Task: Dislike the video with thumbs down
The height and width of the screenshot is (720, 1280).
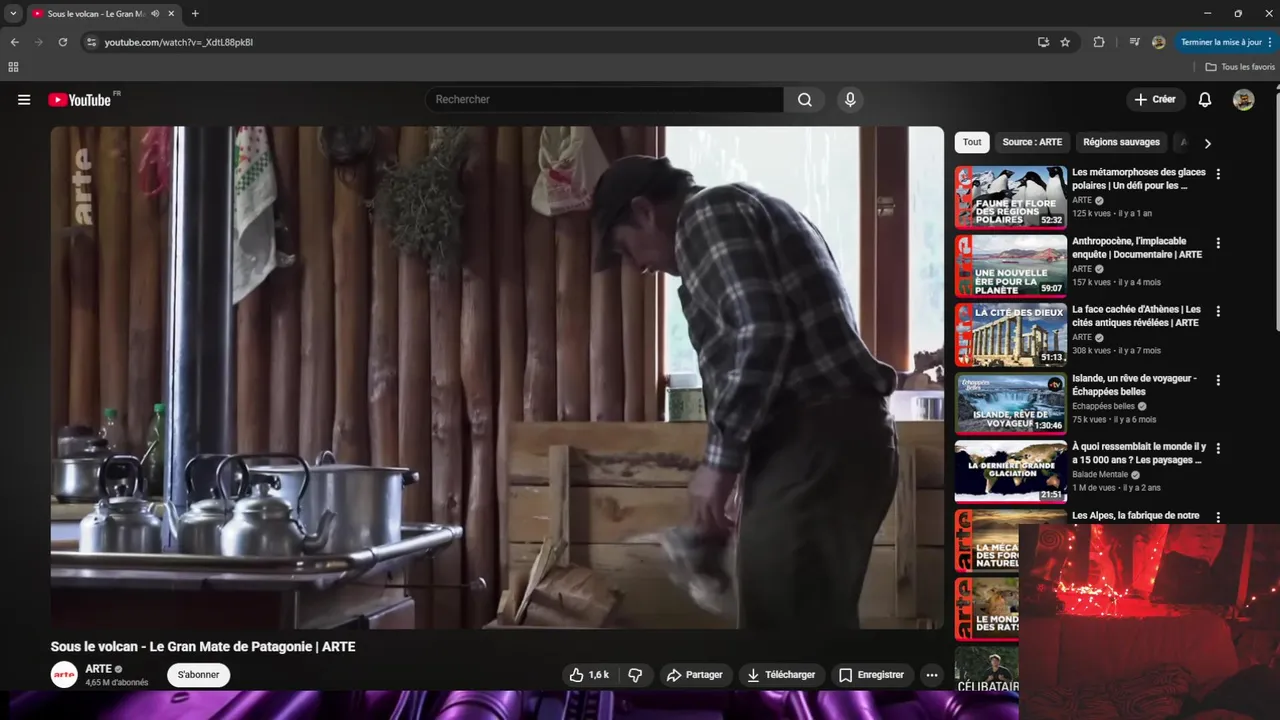Action: [635, 675]
